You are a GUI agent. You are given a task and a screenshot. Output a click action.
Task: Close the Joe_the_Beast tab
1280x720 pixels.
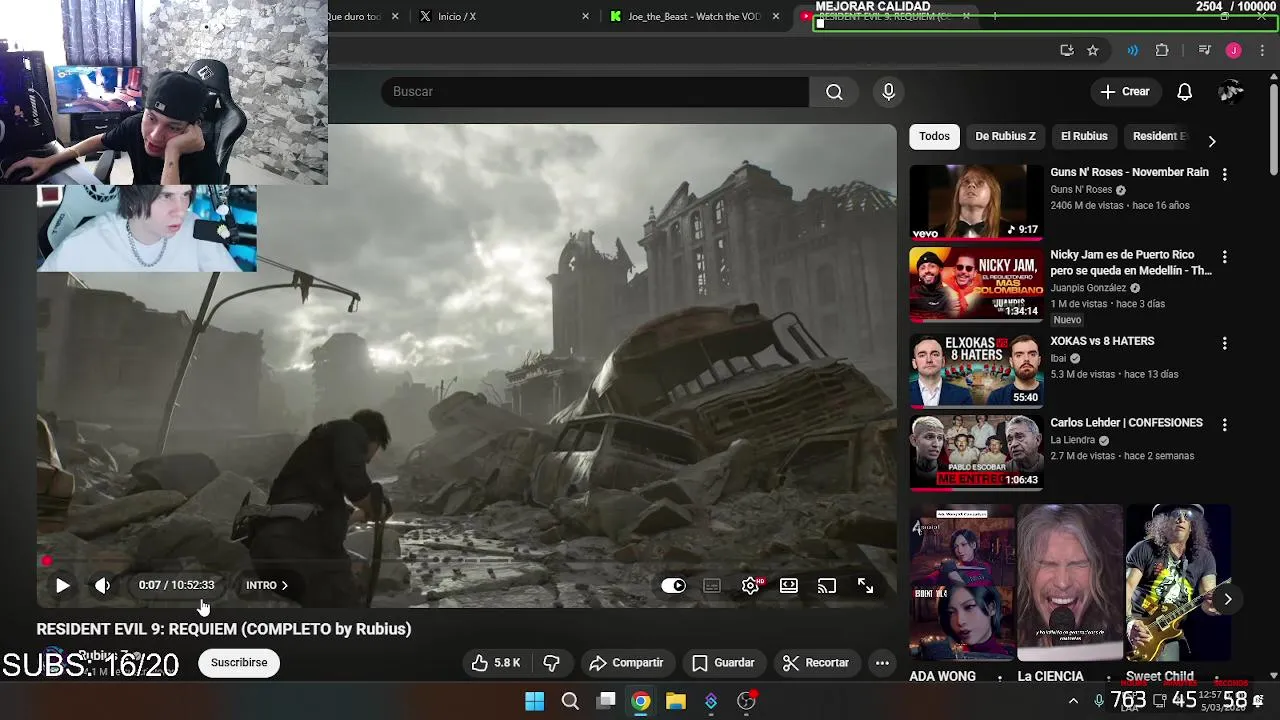(x=775, y=16)
